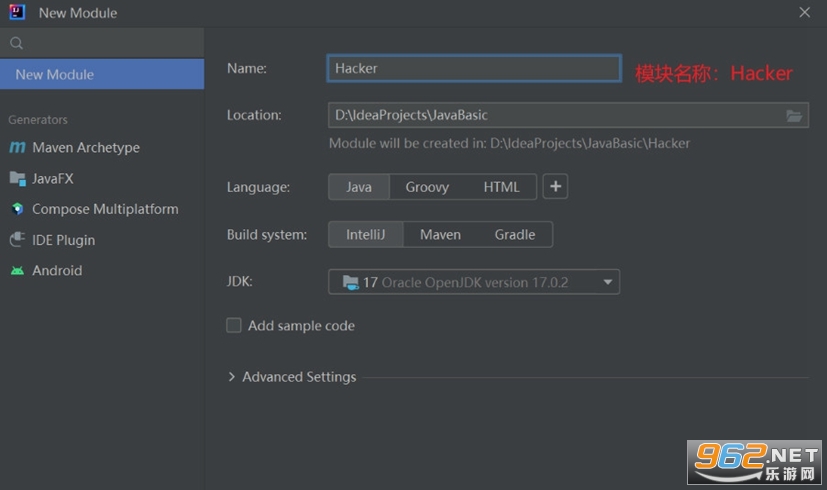Select New Module in the sidebar
This screenshot has width=827, height=490.
(102, 74)
